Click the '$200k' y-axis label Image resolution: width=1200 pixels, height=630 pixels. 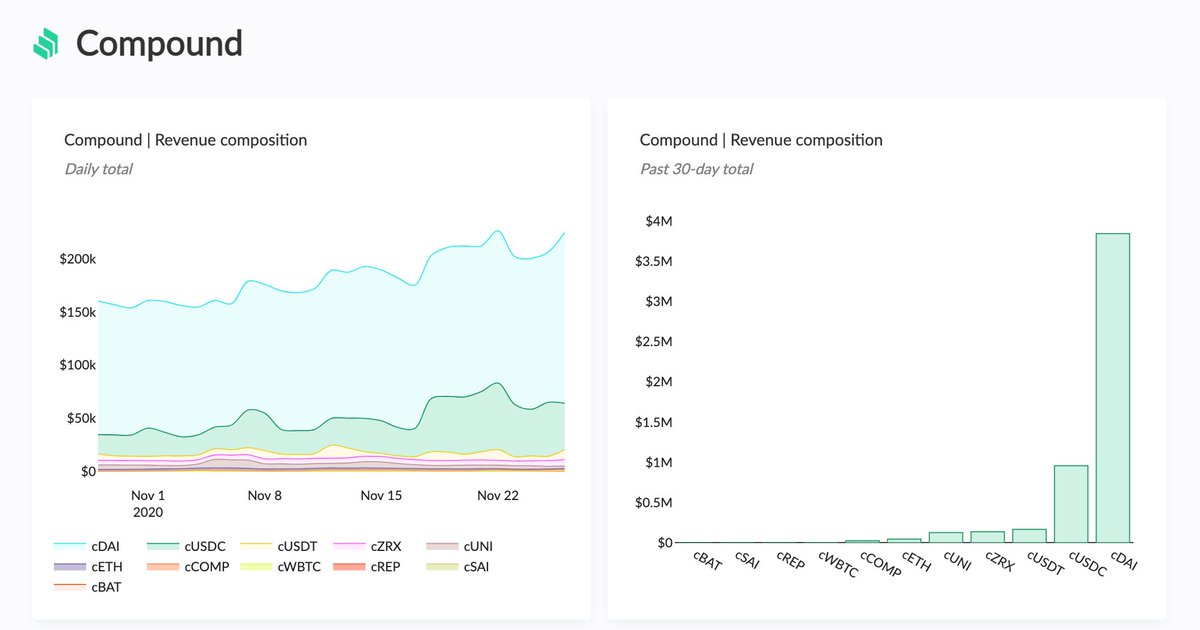77,259
